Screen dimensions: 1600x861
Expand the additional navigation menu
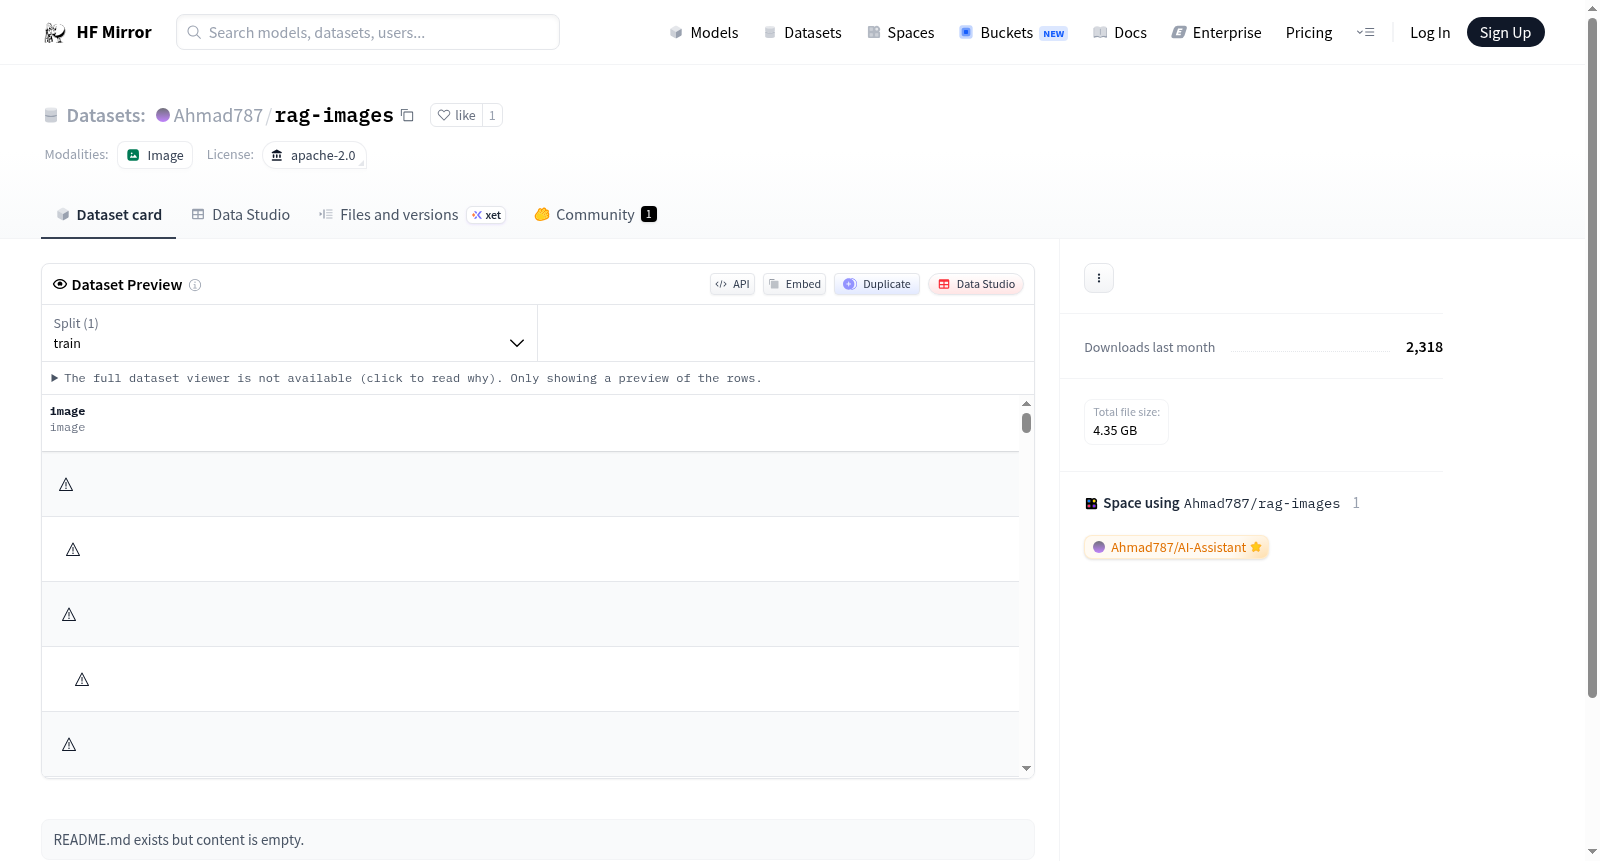[x=1365, y=33]
